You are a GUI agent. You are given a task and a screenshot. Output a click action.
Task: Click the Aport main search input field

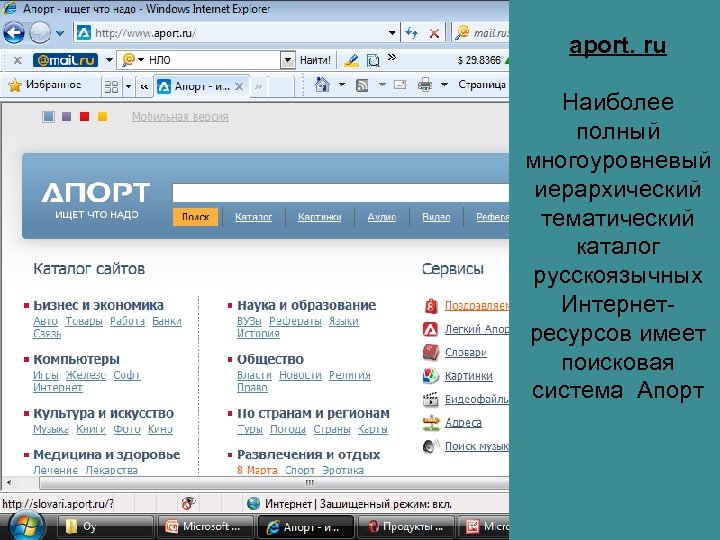pyautogui.click(x=340, y=193)
